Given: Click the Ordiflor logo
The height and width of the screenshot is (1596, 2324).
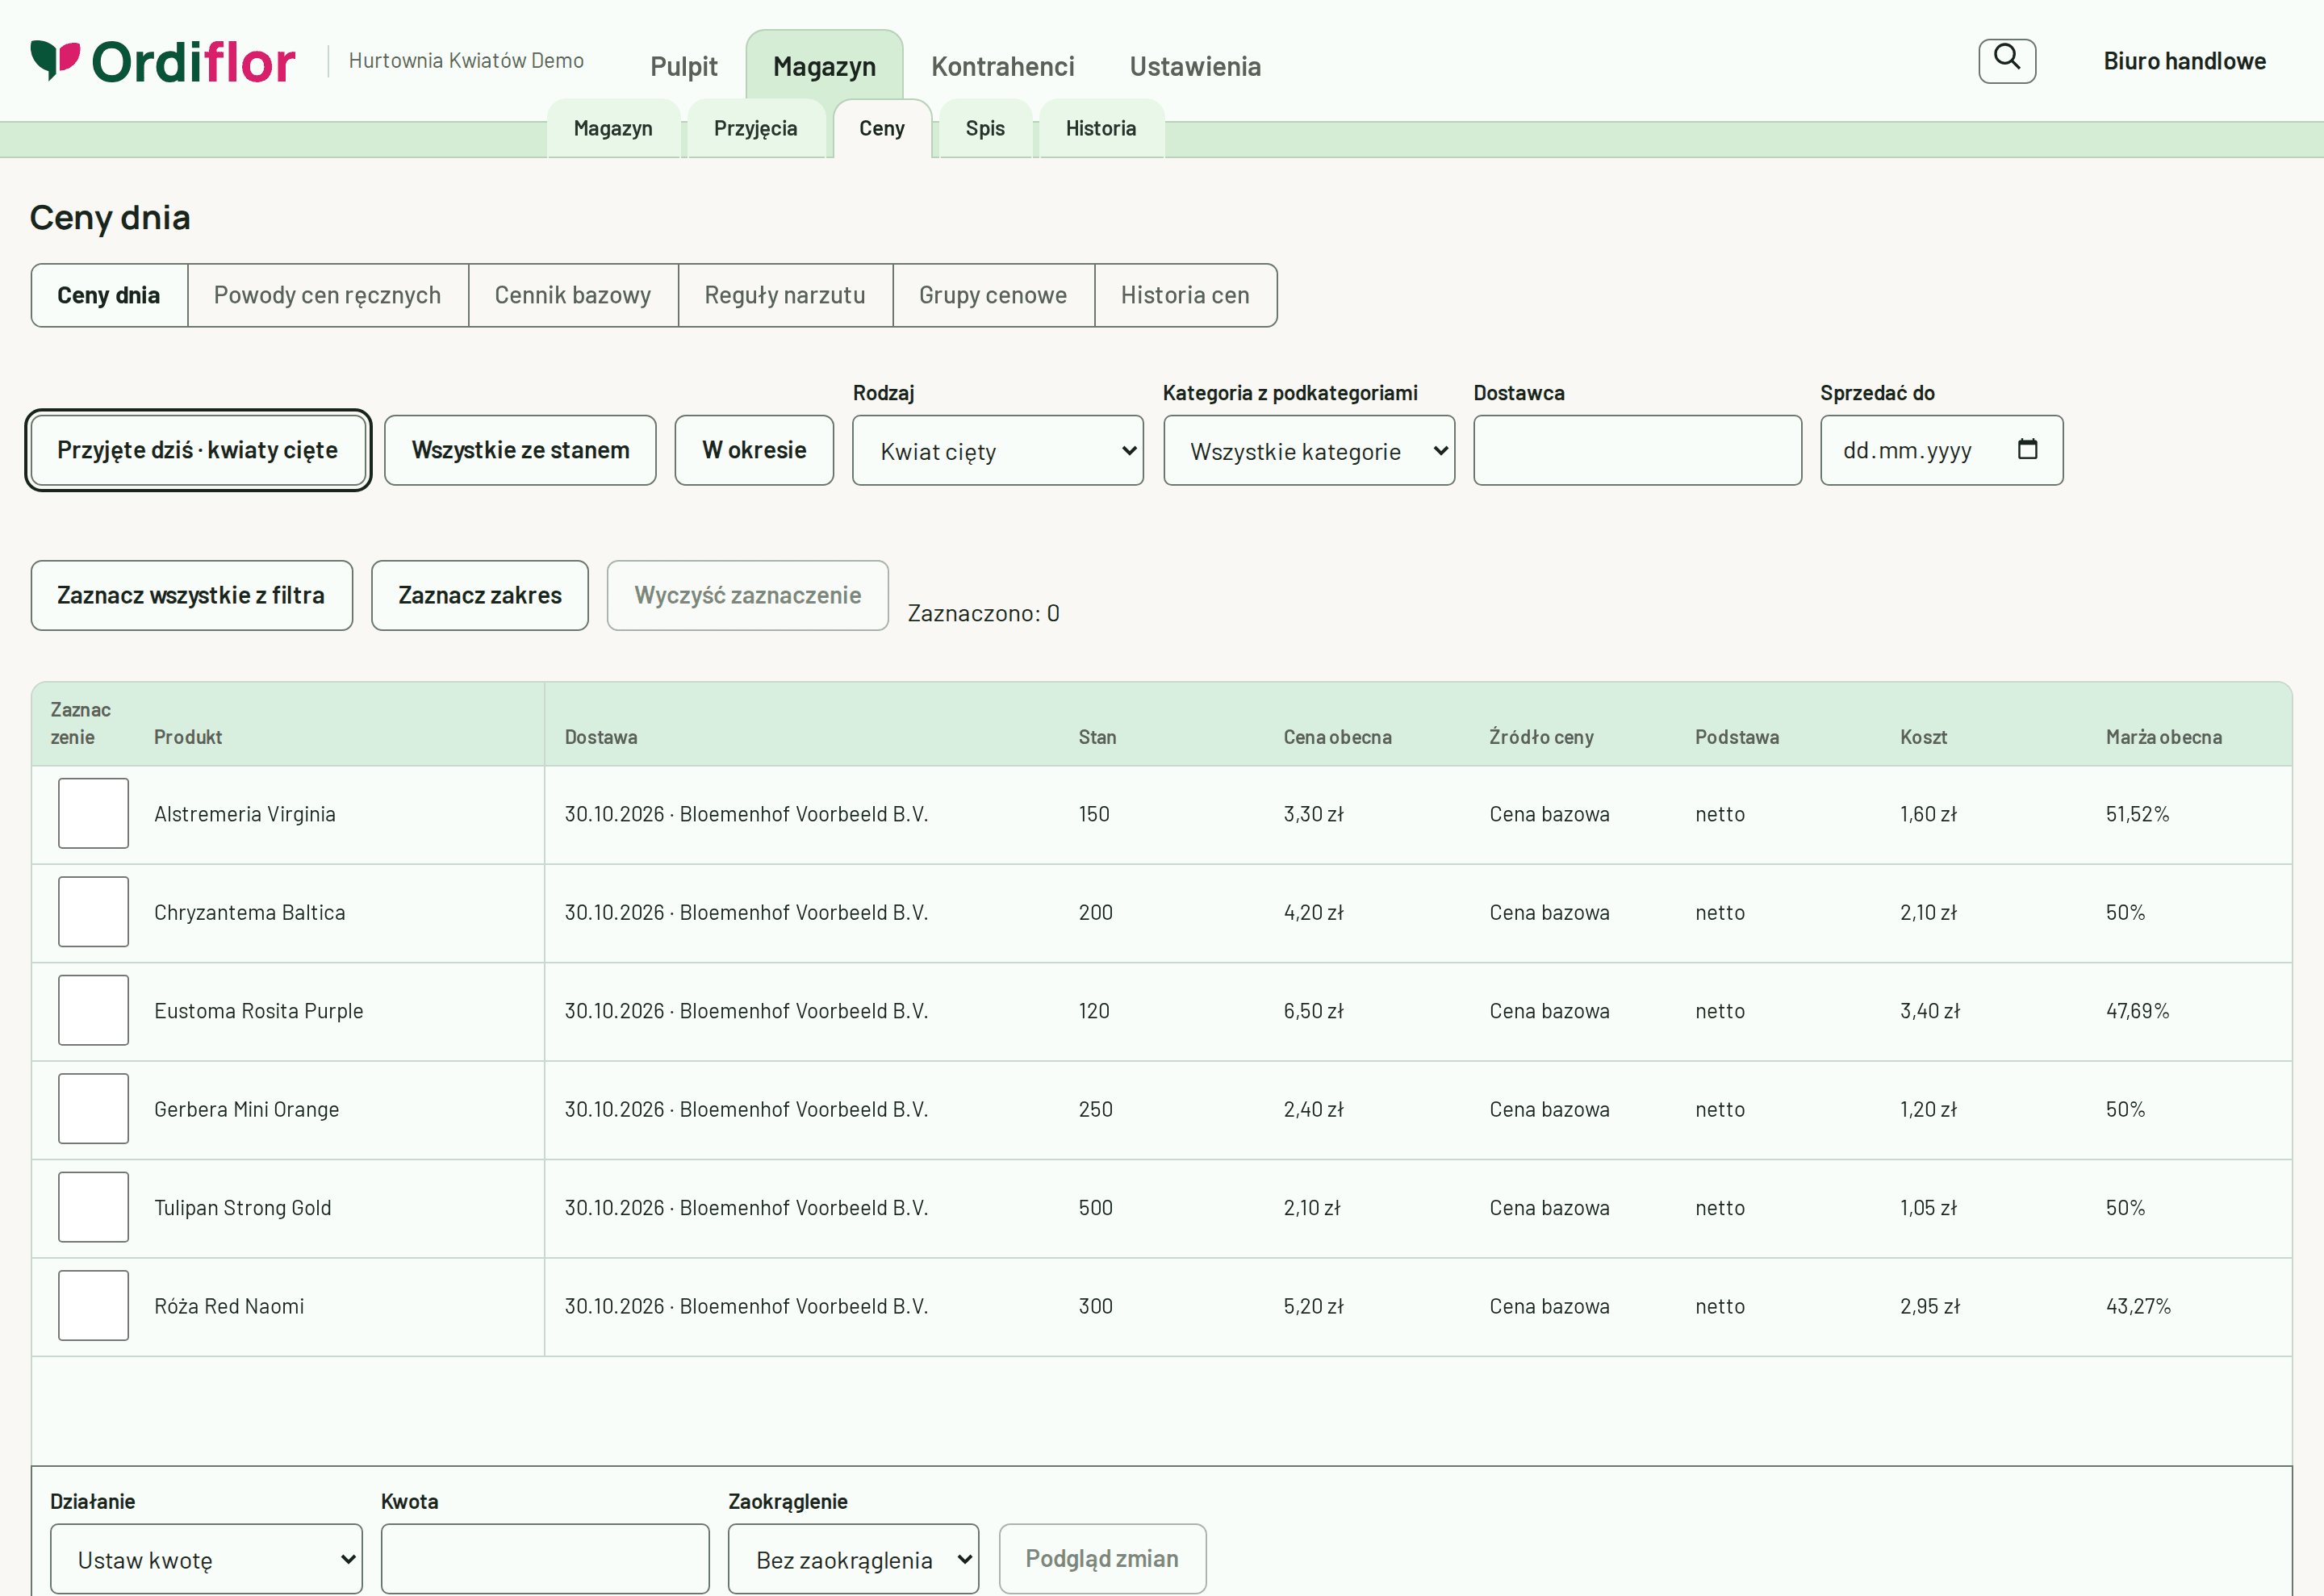Looking at the screenshot, I should (x=163, y=62).
